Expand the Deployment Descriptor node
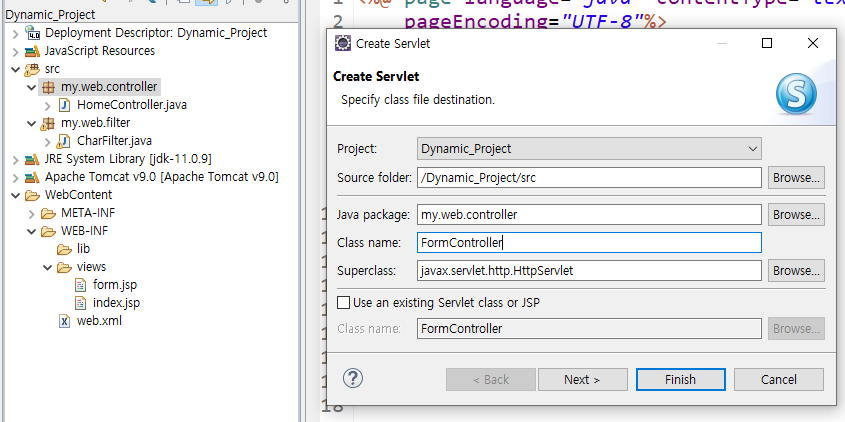845x422 pixels. click(15, 34)
